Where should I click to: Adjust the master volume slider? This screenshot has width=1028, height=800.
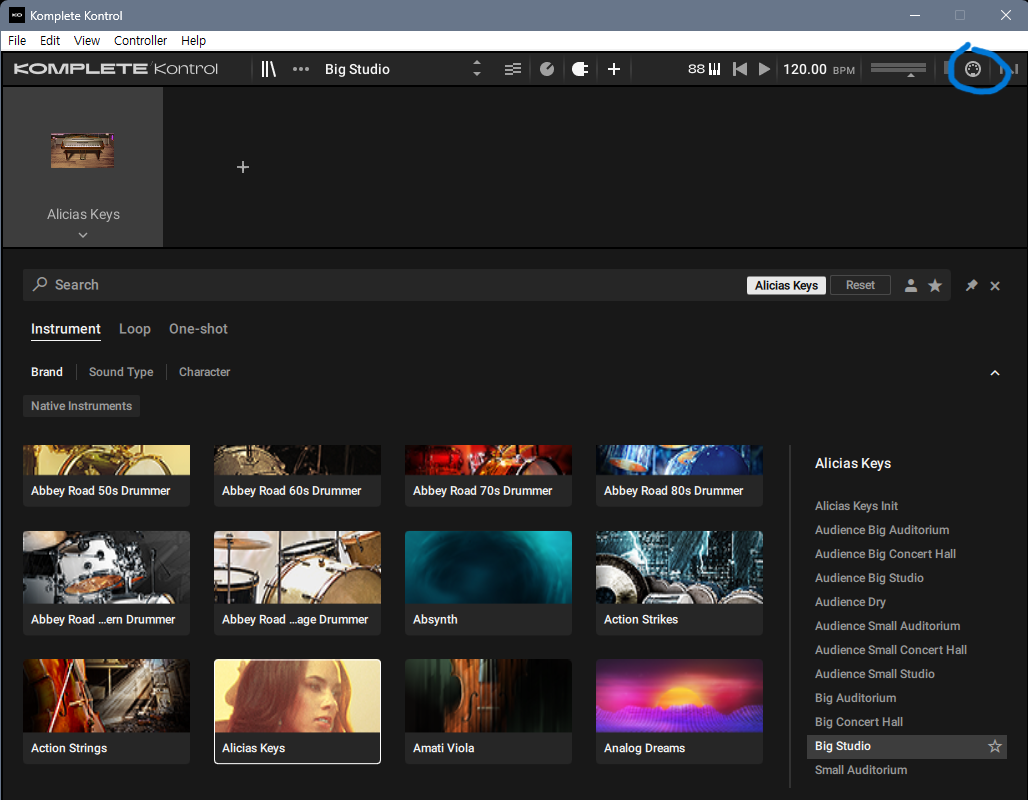(x=898, y=69)
